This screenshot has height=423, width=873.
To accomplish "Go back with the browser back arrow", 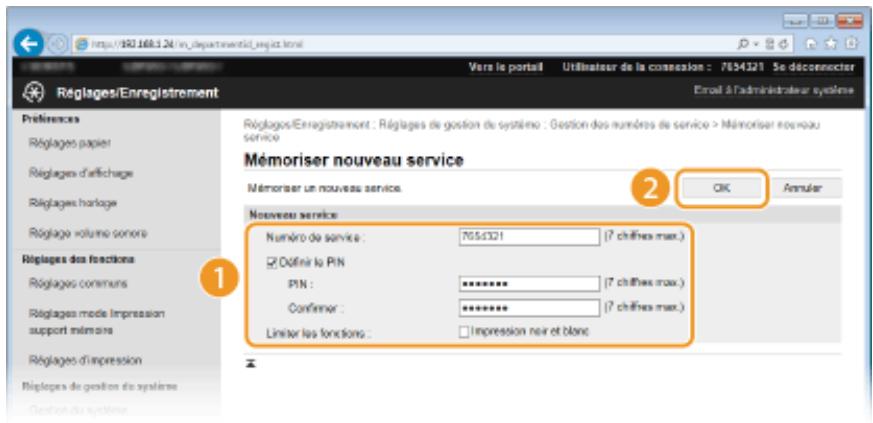I will click(30, 44).
